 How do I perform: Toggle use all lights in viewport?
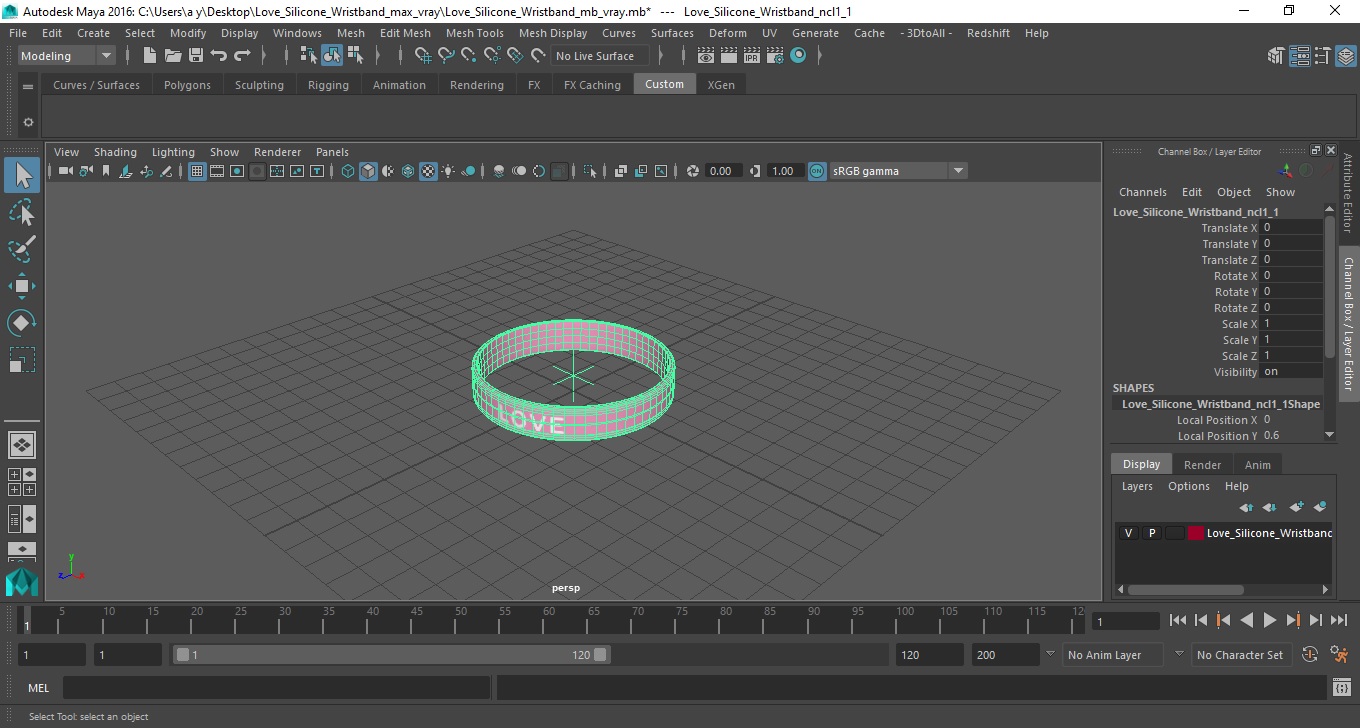(448, 171)
